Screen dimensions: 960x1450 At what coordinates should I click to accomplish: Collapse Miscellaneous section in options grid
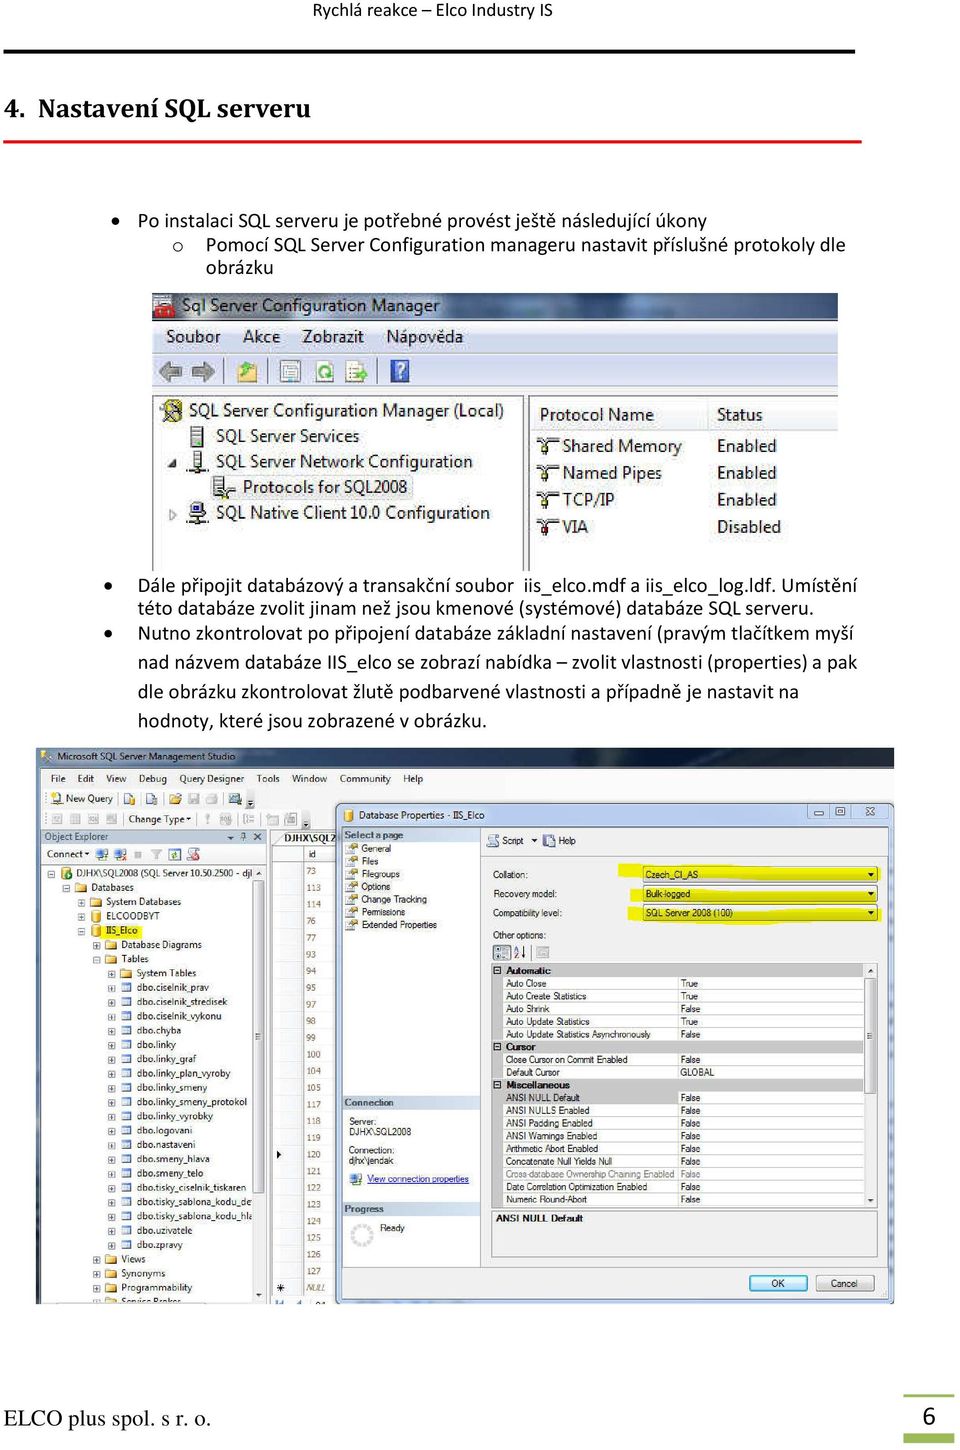coord(498,1085)
